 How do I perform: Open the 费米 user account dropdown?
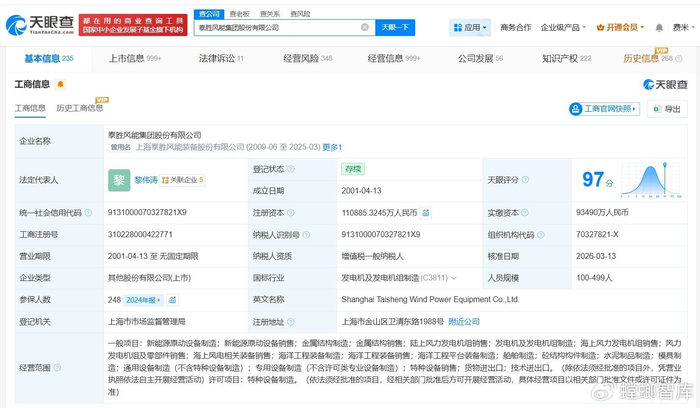(680, 28)
